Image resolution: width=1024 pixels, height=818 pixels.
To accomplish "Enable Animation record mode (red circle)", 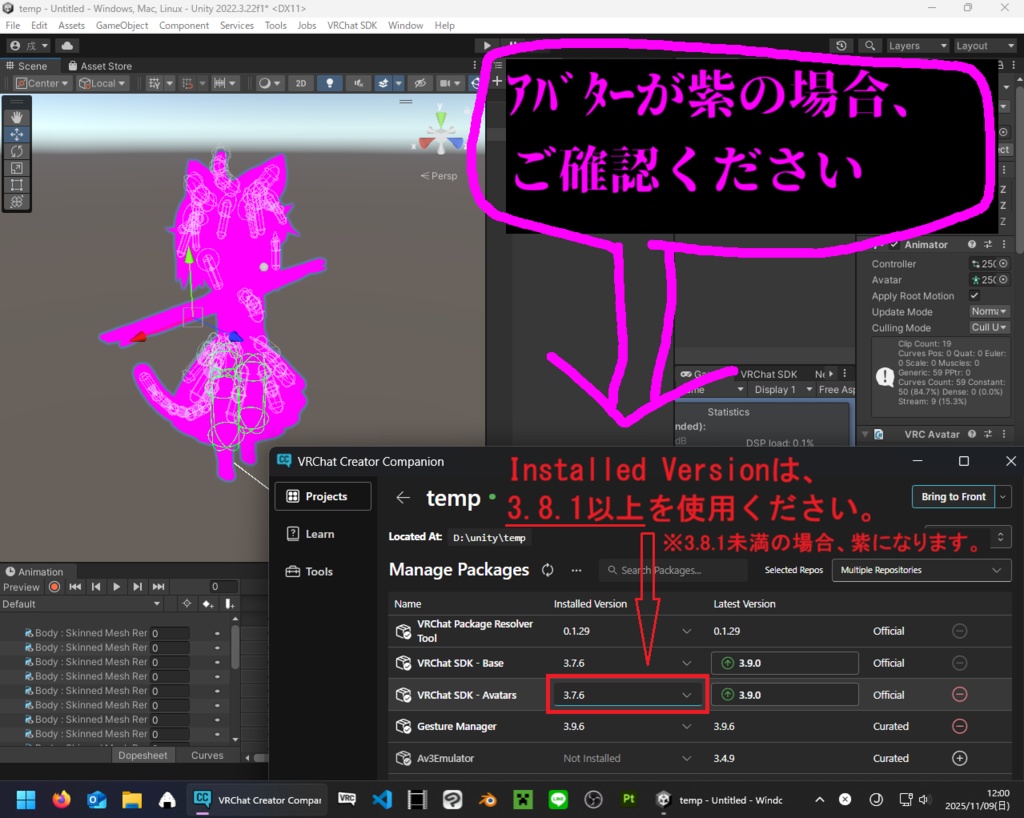I will (54, 587).
